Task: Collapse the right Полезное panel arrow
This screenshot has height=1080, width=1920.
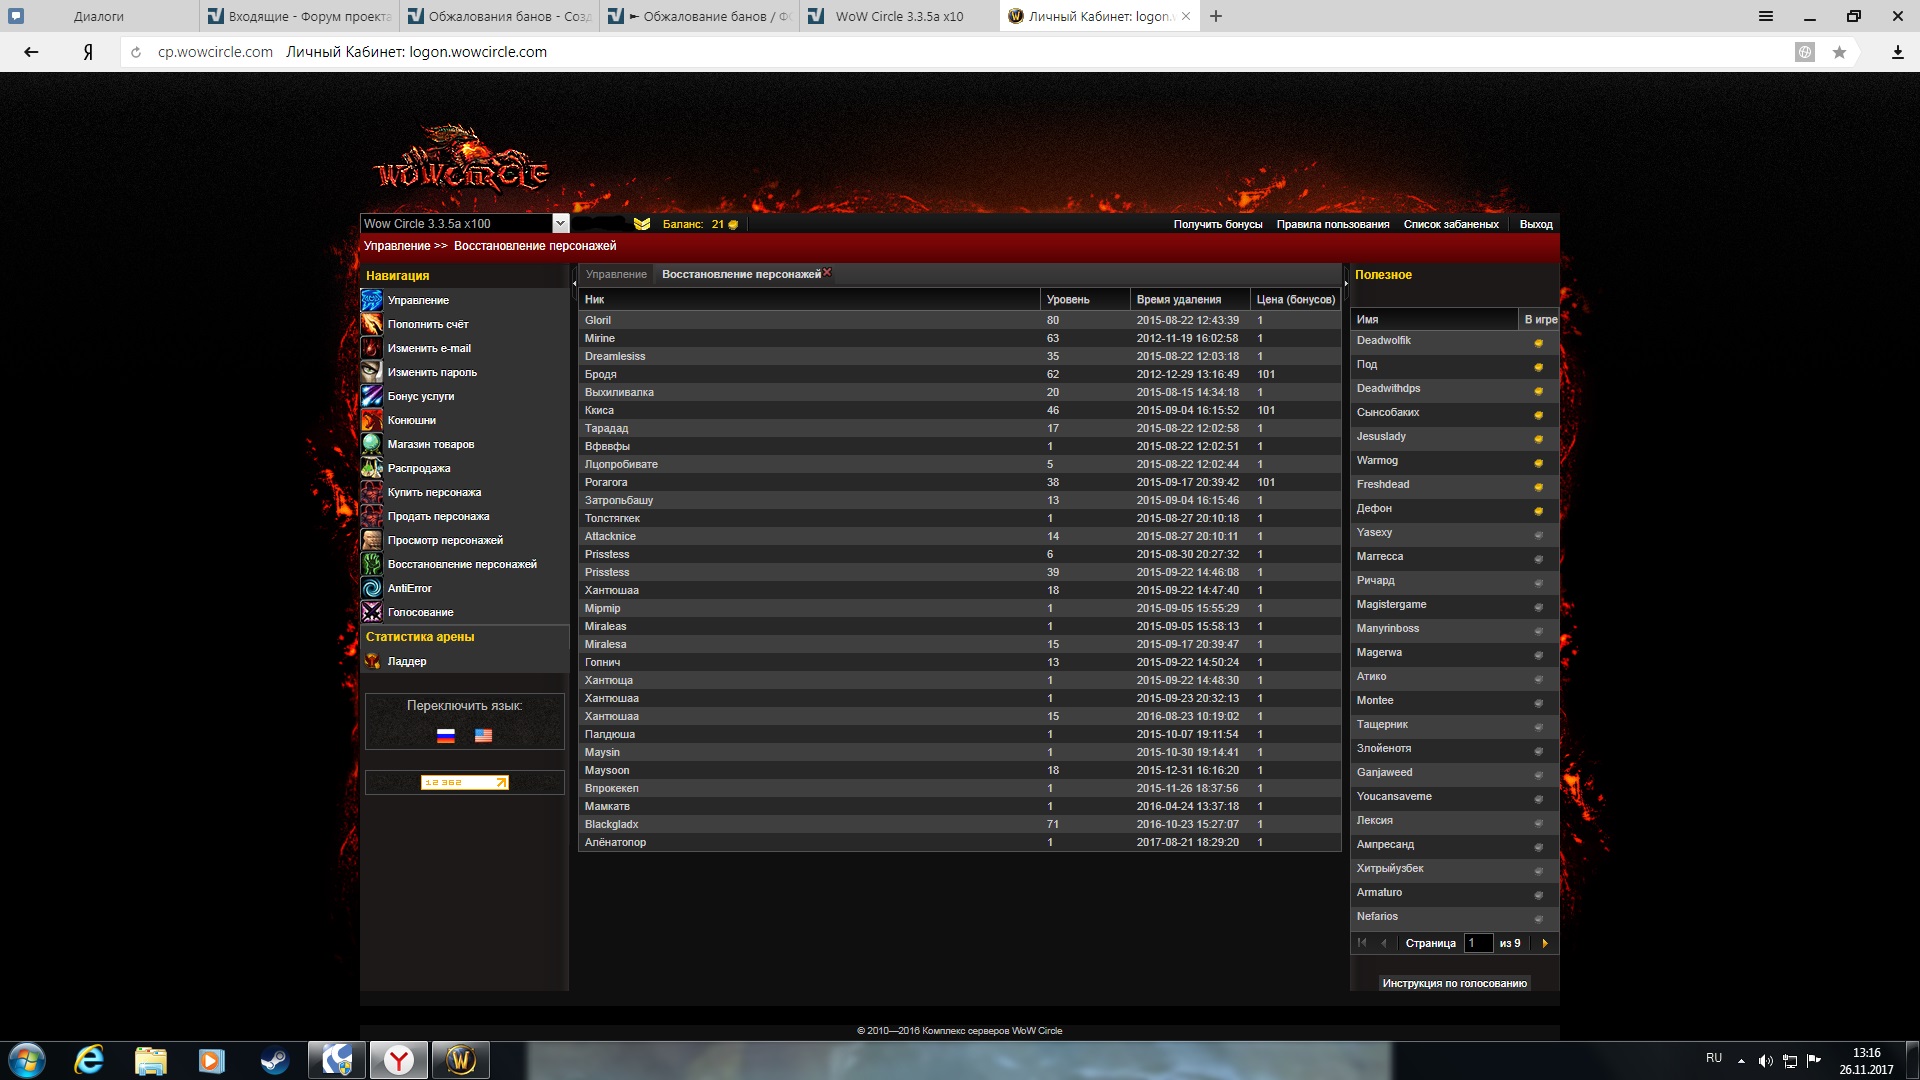Action: [1346, 284]
